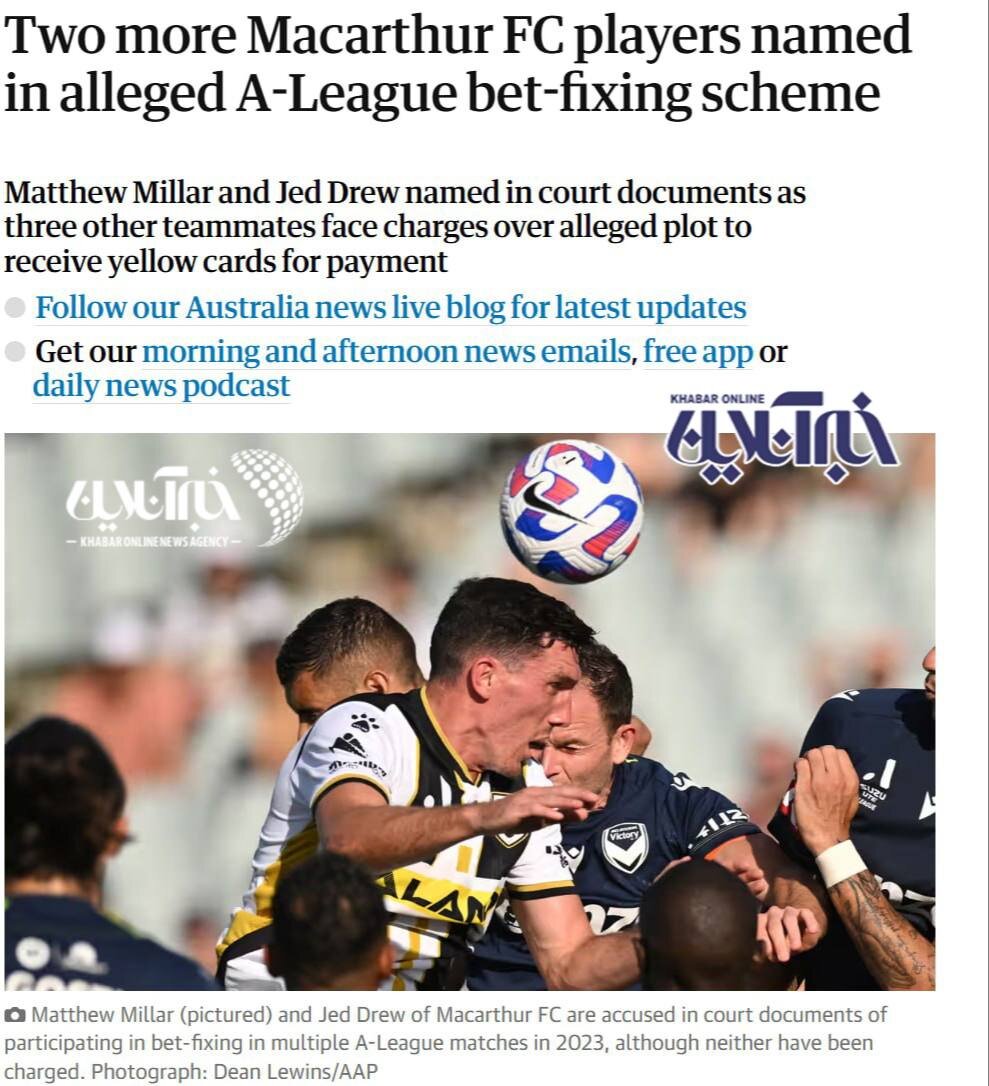
Task: Click the Two more Macarthur FC players headline
Action: pos(457,63)
